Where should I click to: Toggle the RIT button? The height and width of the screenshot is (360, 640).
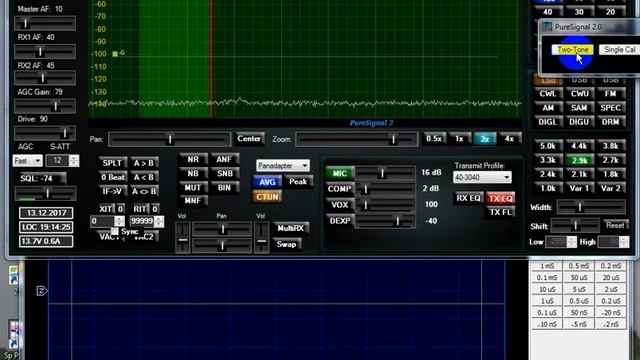click(140, 209)
